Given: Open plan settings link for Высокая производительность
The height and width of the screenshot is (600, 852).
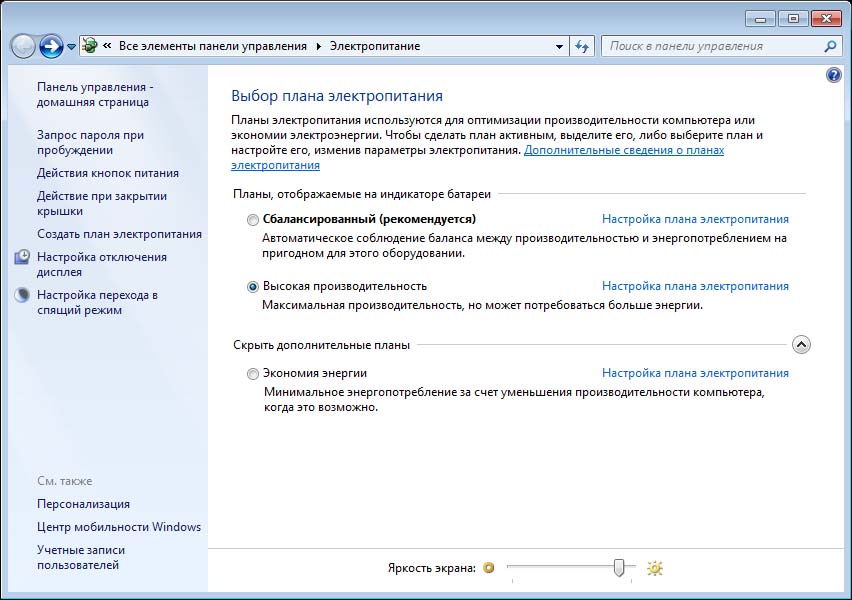Looking at the screenshot, I should click(x=695, y=286).
